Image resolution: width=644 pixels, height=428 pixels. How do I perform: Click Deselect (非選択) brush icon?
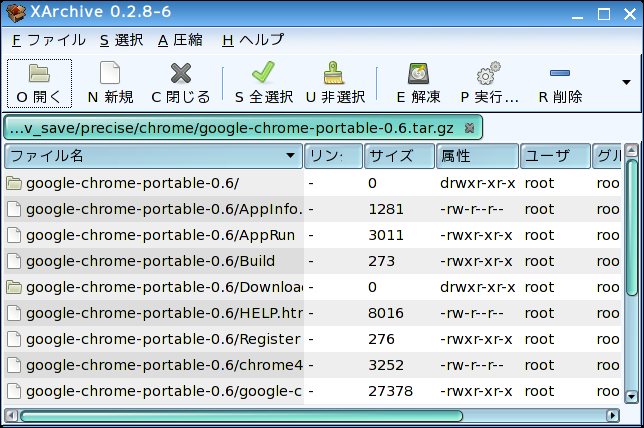(x=334, y=73)
